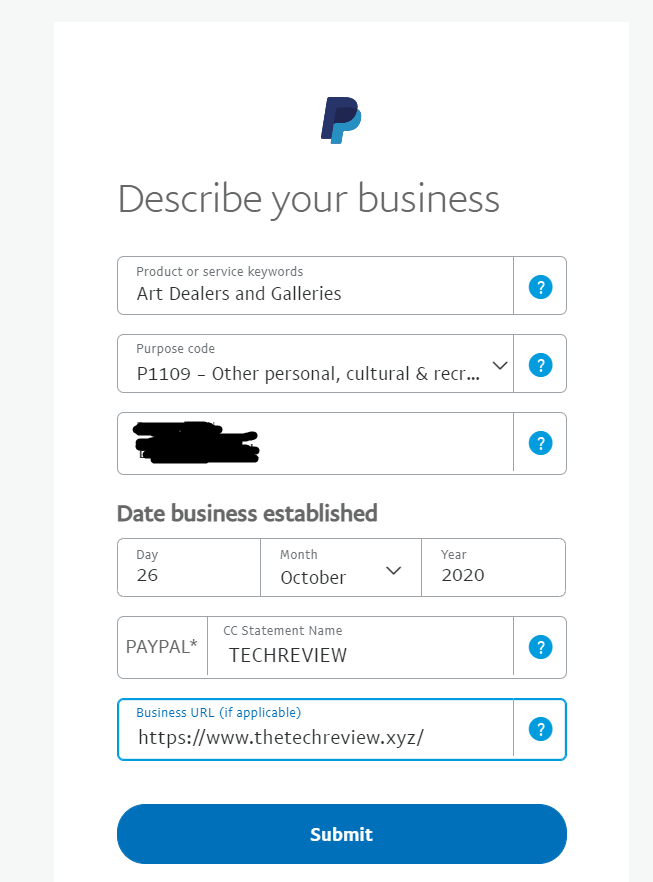
Task: Click the Day field showing 26
Action: point(185,567)
